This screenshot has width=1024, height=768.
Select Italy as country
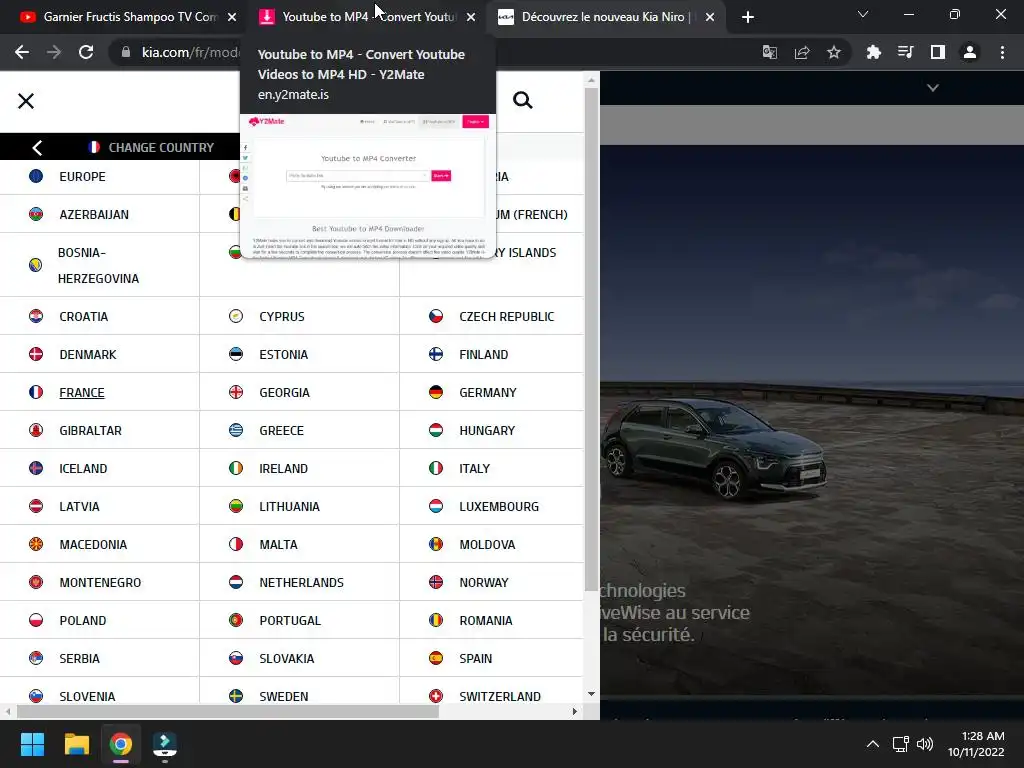474,468
